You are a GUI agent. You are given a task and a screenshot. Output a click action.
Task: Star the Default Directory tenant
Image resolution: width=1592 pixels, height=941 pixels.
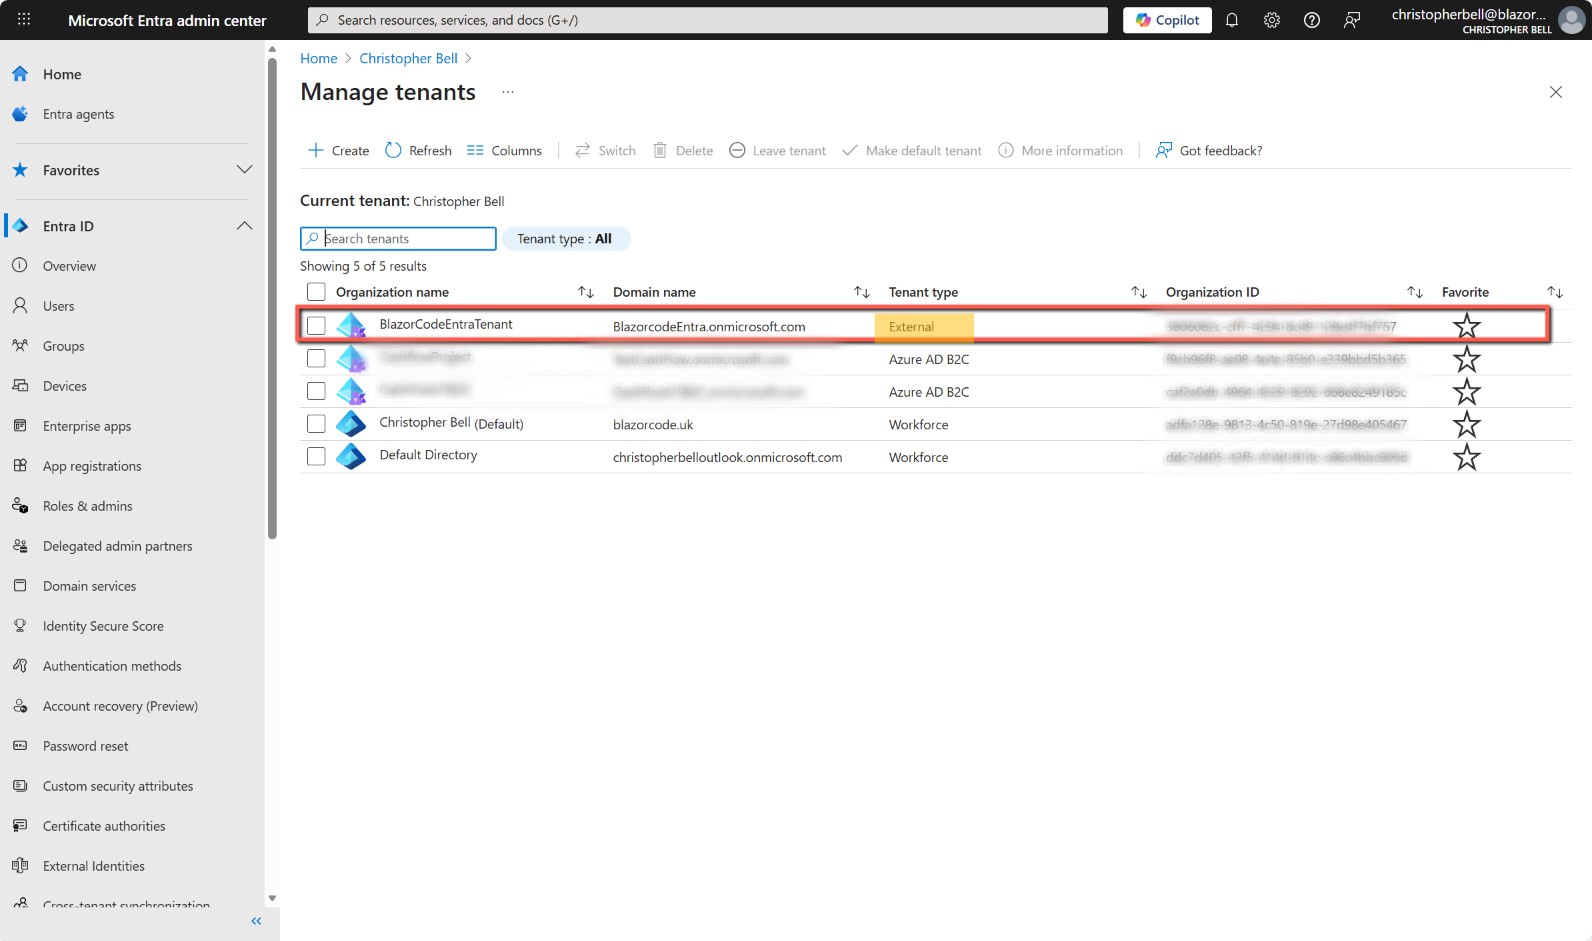[x=1466, y=457]
